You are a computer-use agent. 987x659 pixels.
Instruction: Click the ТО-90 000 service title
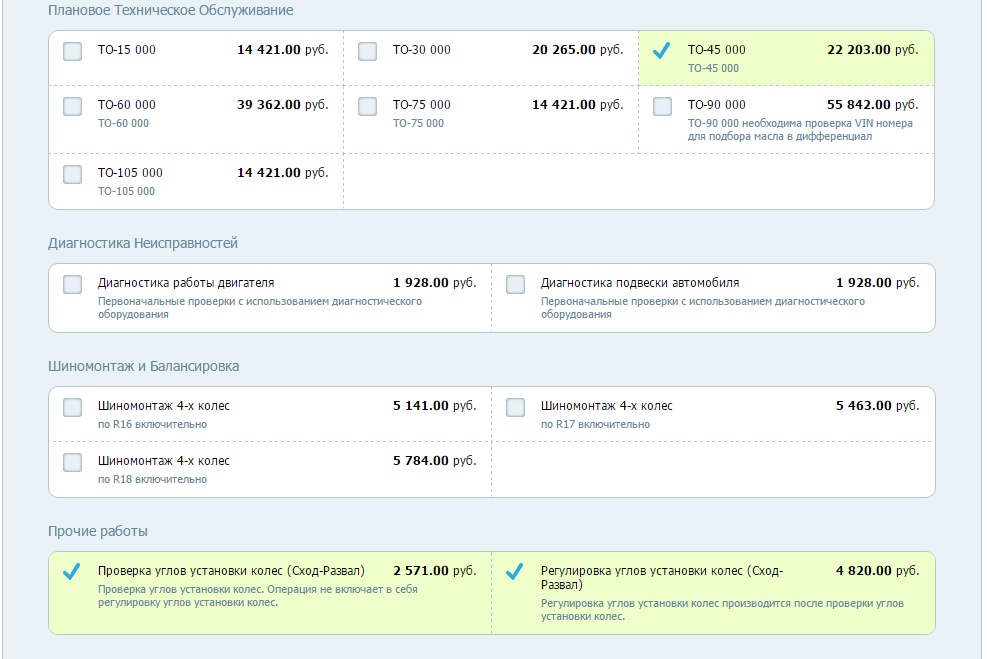(x=716, y=104)
